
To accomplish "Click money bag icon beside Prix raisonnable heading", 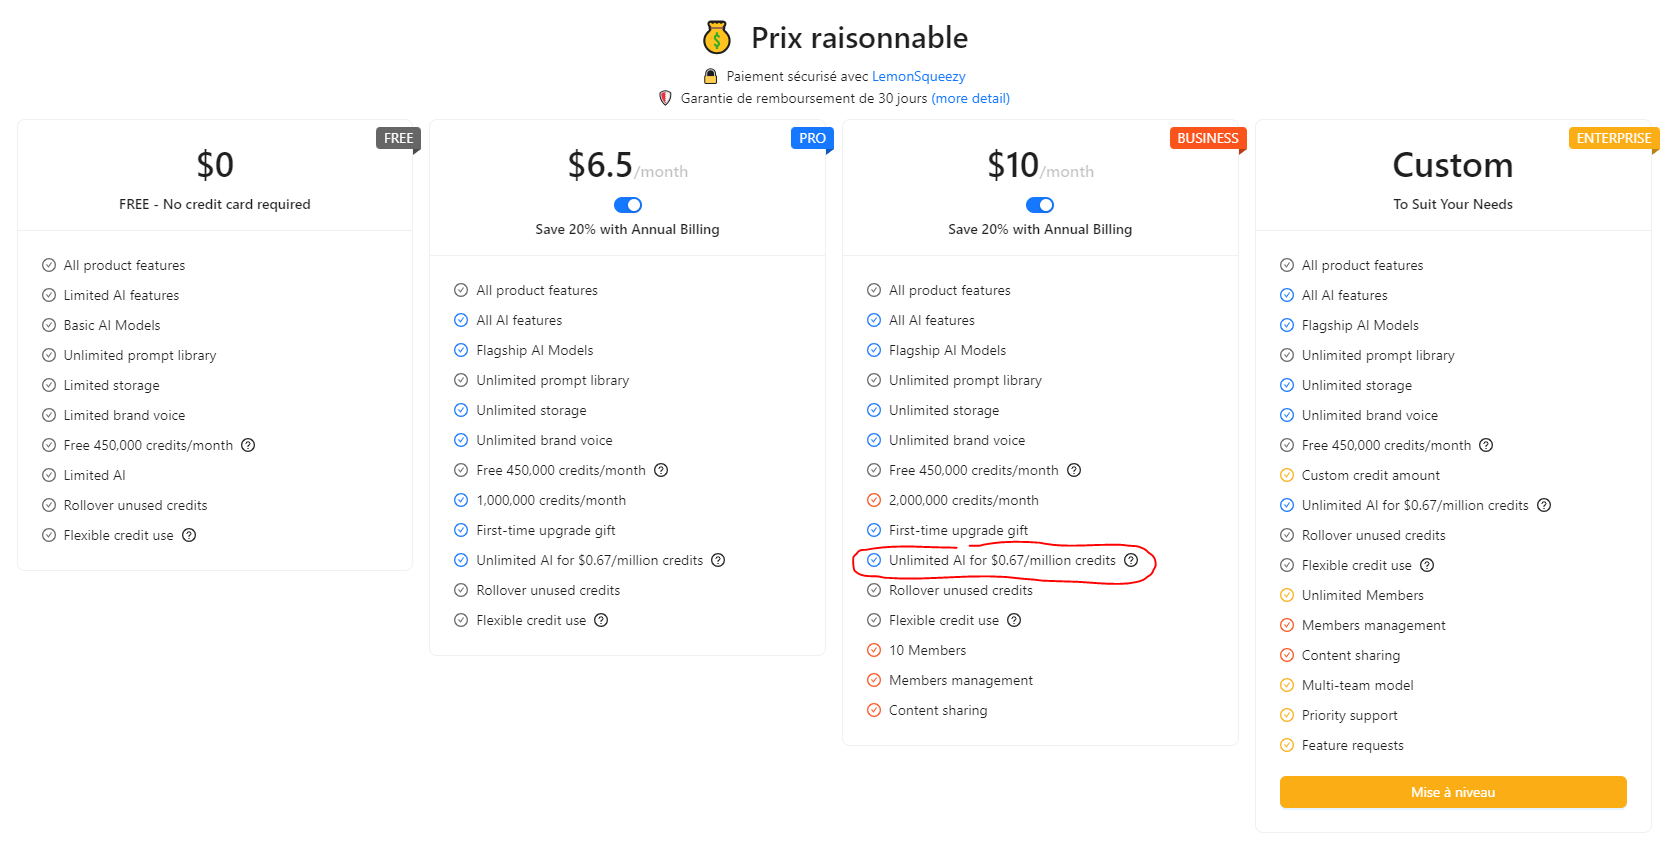I will (x=716, y=38).
